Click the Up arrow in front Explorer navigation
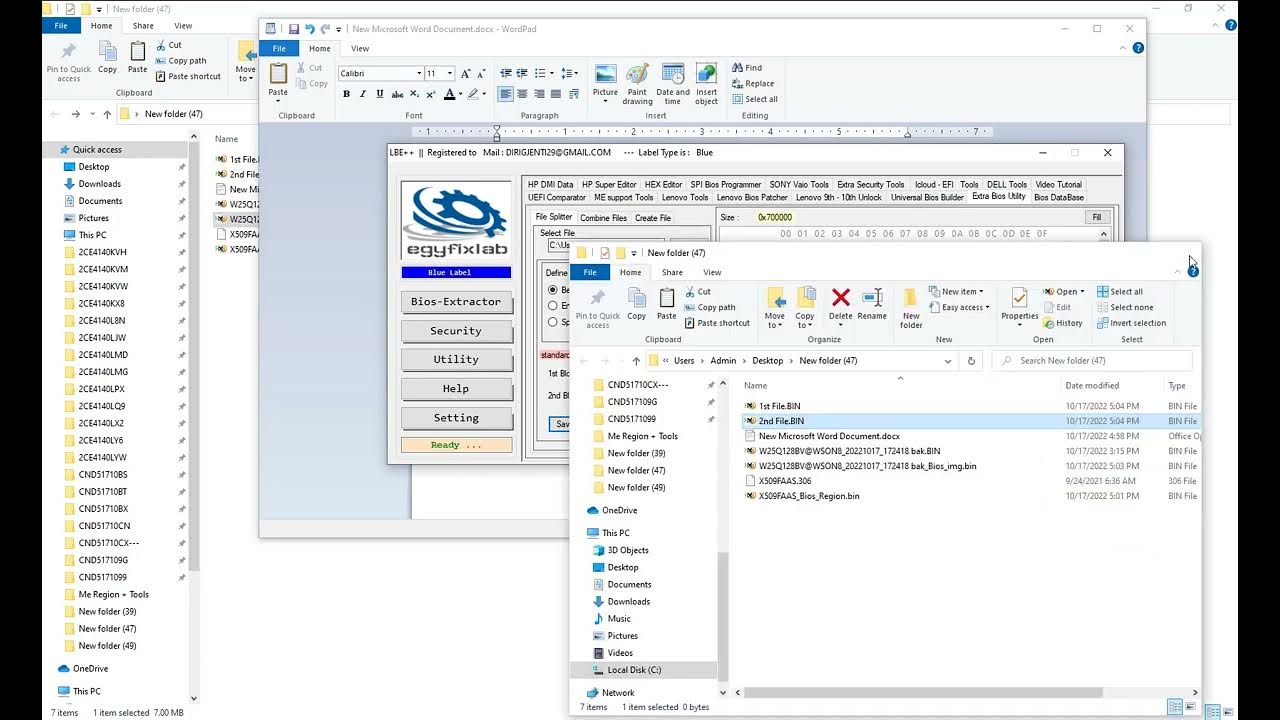Viewport: 1280px width, 720px height. tap(636, 361)
